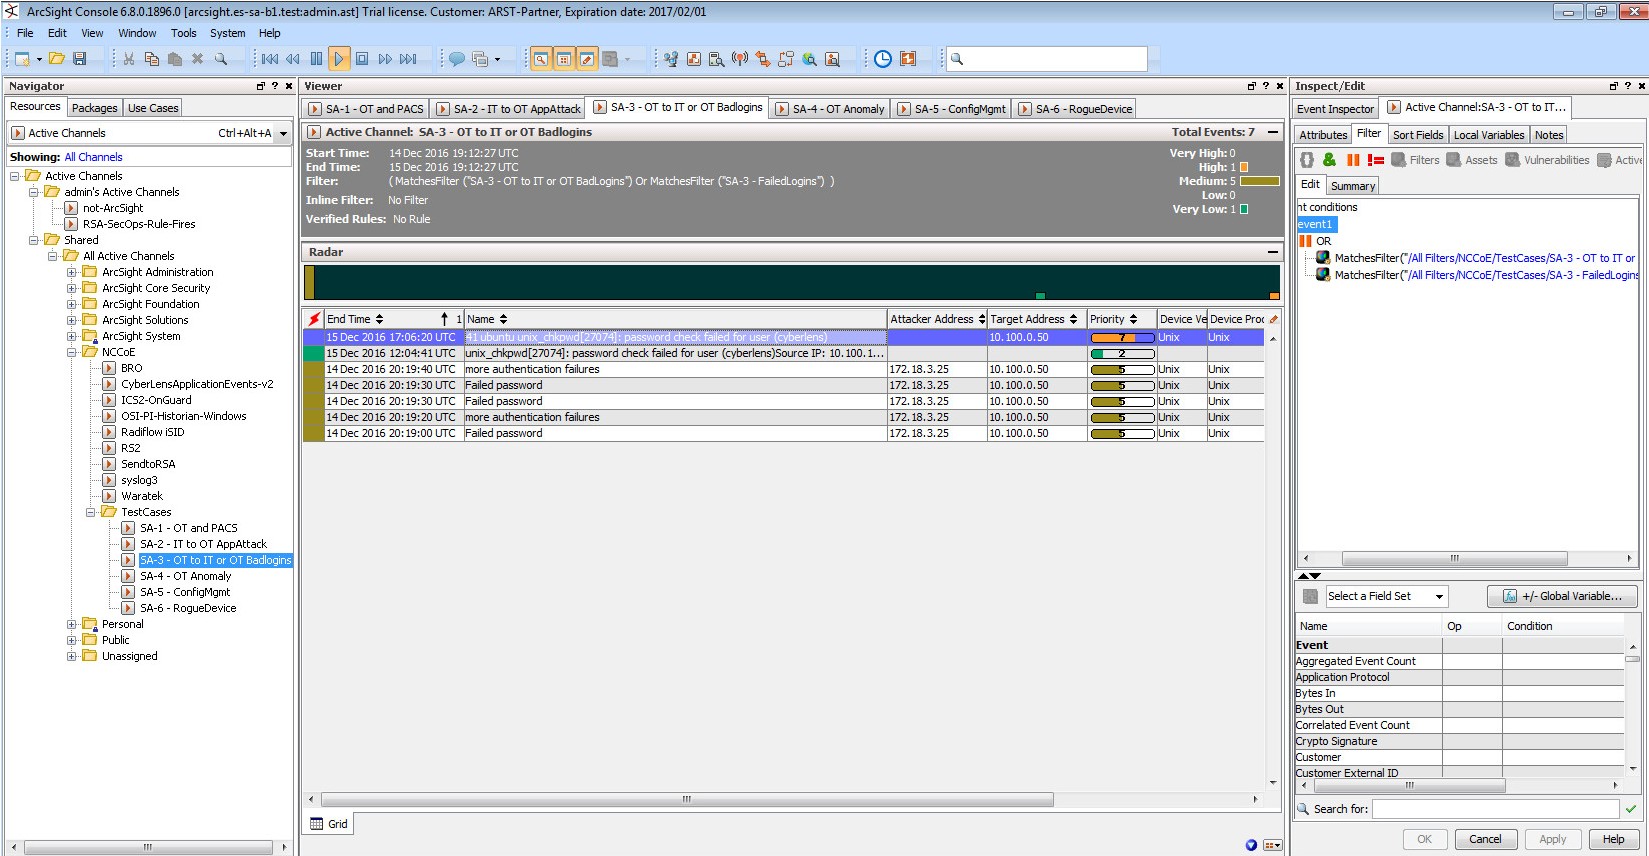
Task: Click the Copy toolbar icon
Action: coord(152,59)
